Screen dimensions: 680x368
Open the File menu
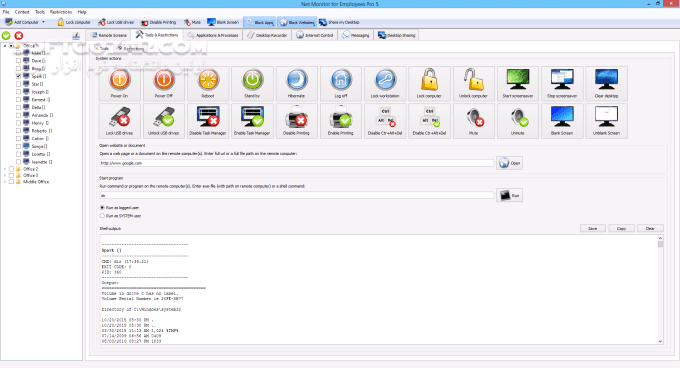tap(6, 12)
